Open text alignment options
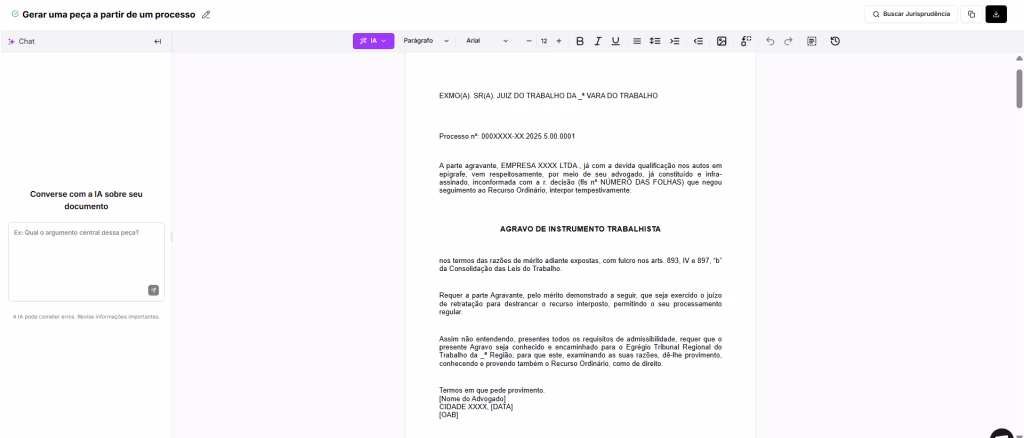 [x=637, y=41]
